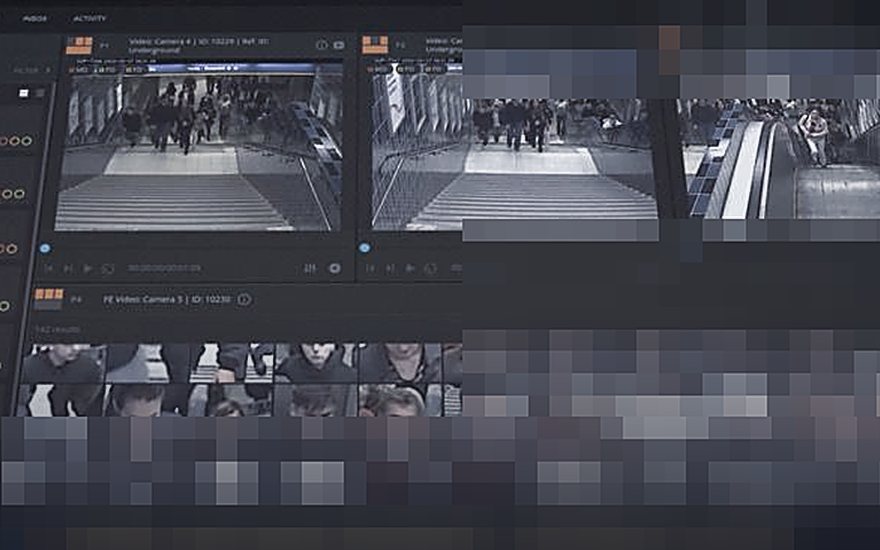Play the second camera video
880x550 pixels.
tap(410, 269)
